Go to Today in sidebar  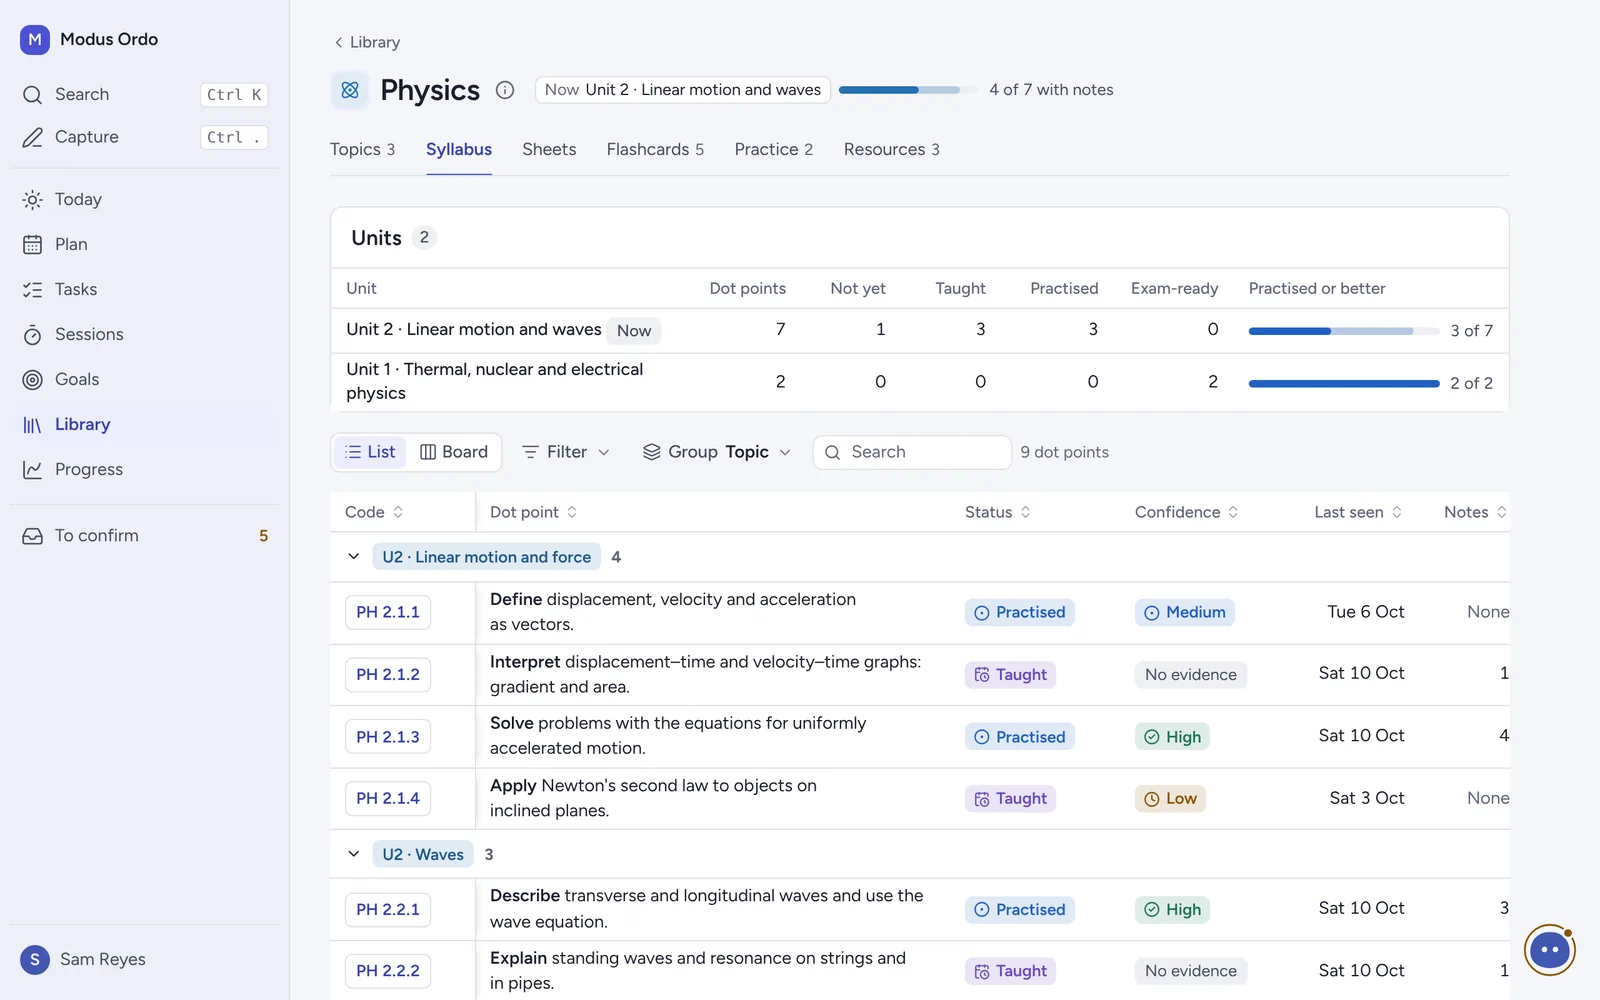(144, 199)
